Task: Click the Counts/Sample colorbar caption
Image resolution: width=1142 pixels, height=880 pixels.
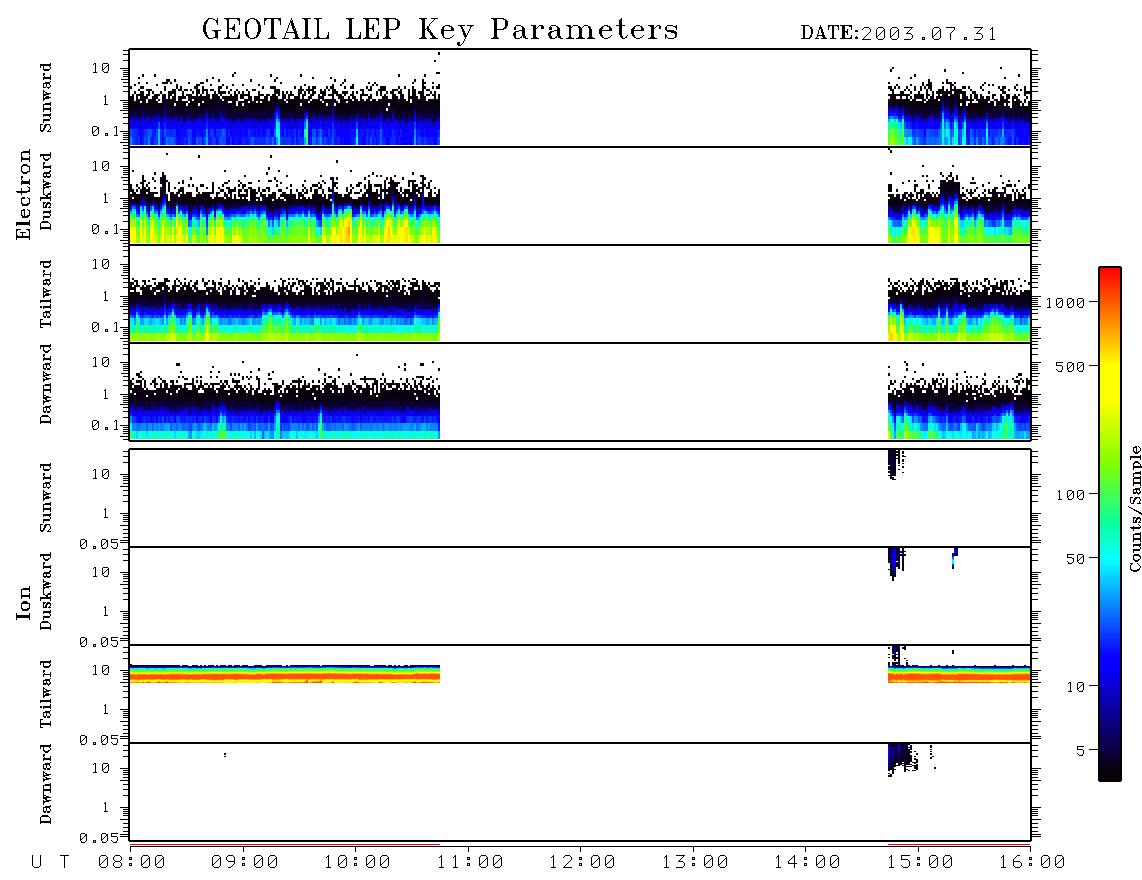Action: [1135, 508]
